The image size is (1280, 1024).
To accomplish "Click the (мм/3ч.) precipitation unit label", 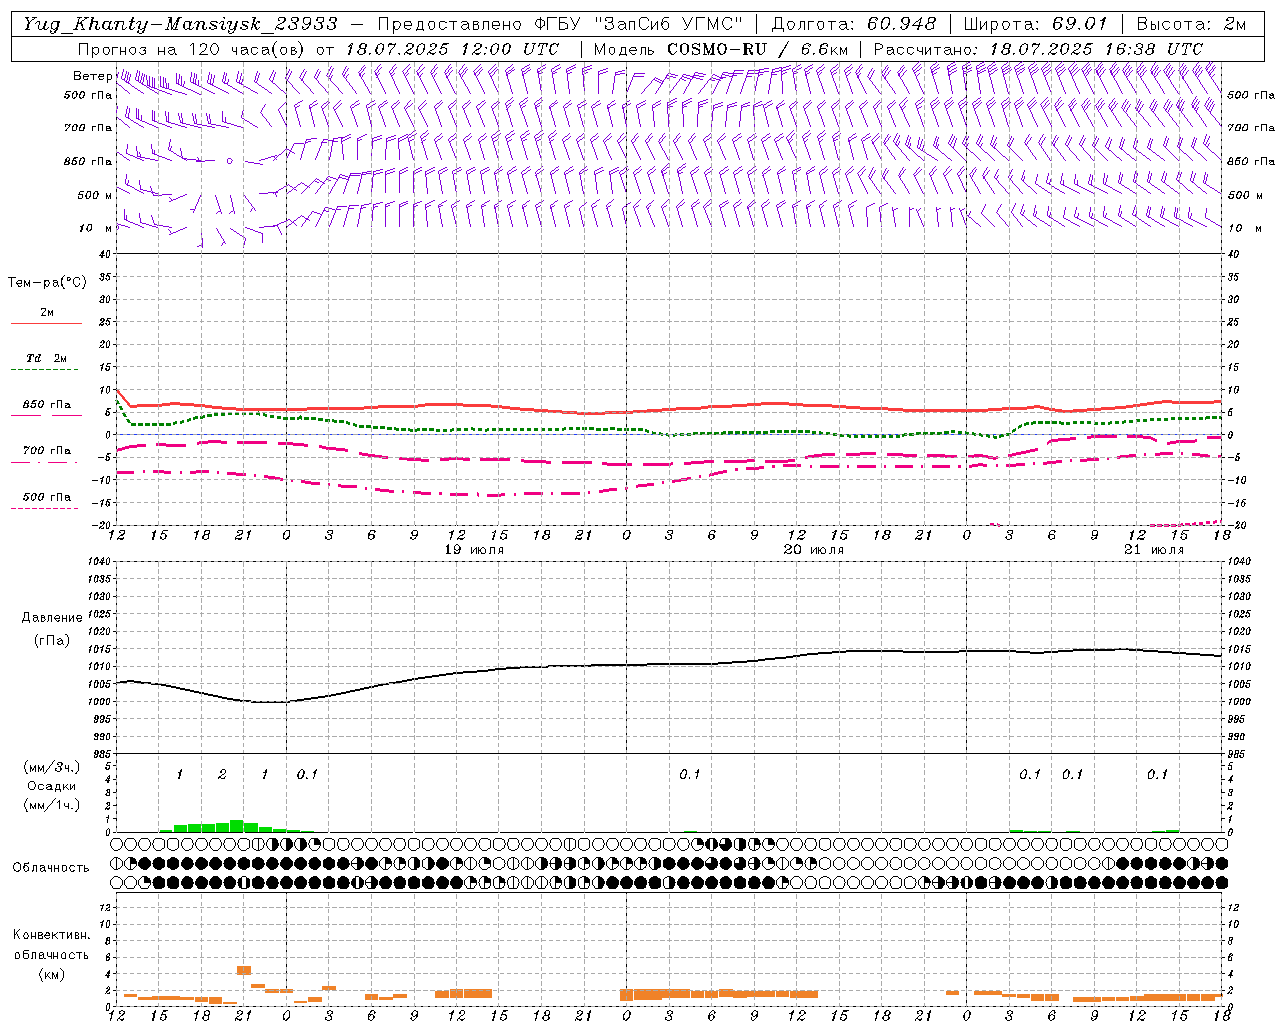I will 51,767.
